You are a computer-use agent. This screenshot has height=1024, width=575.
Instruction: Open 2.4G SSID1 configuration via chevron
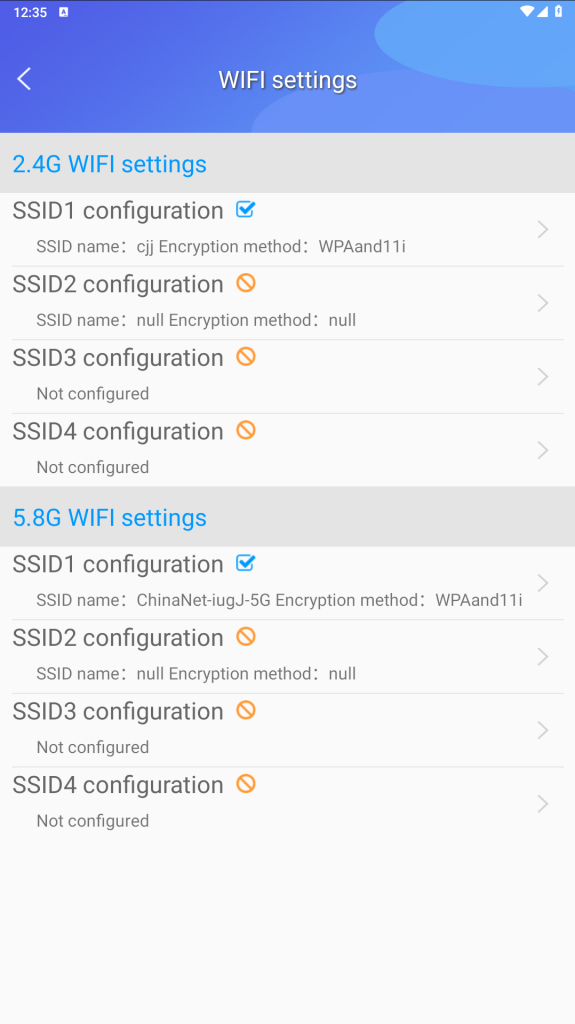(542, 229)
